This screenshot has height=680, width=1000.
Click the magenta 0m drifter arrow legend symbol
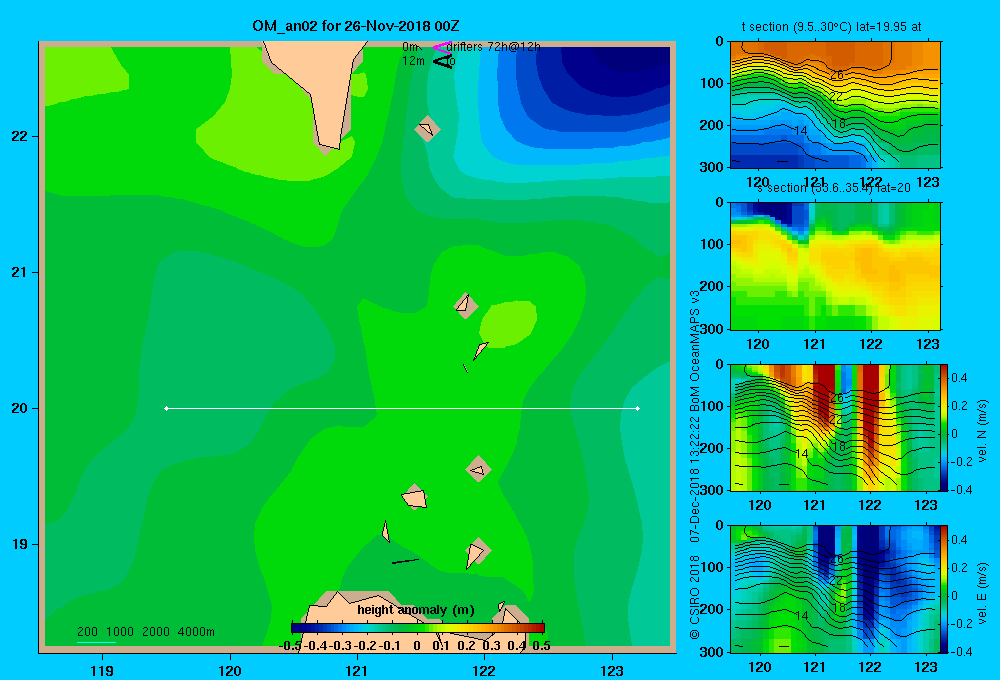(441, 47)
